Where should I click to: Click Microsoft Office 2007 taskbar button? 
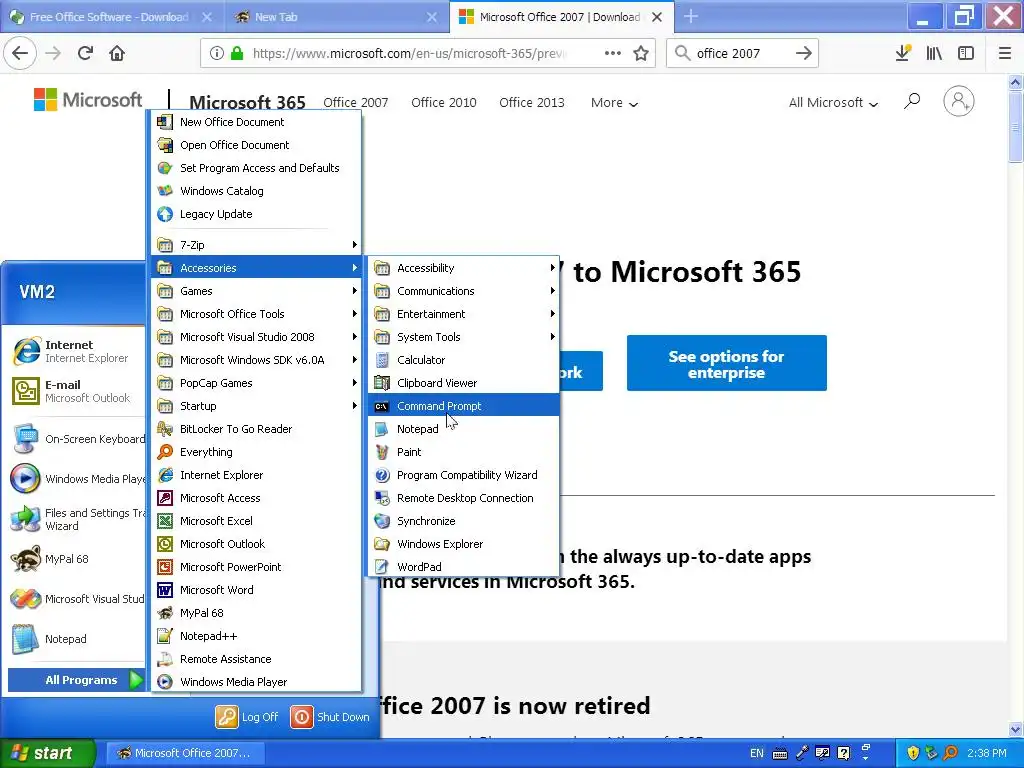[x=185, y=753]
